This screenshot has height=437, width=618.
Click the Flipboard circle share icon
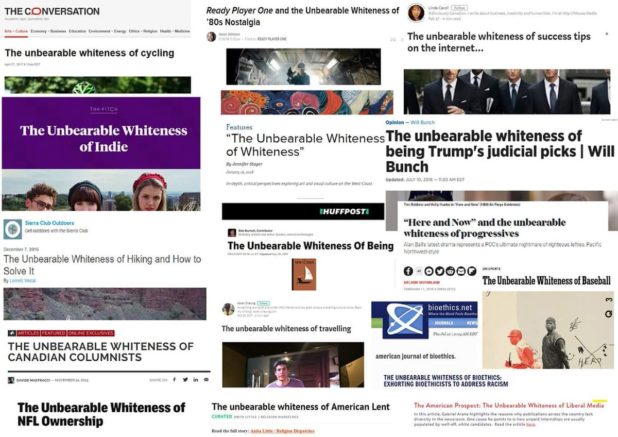471,271
